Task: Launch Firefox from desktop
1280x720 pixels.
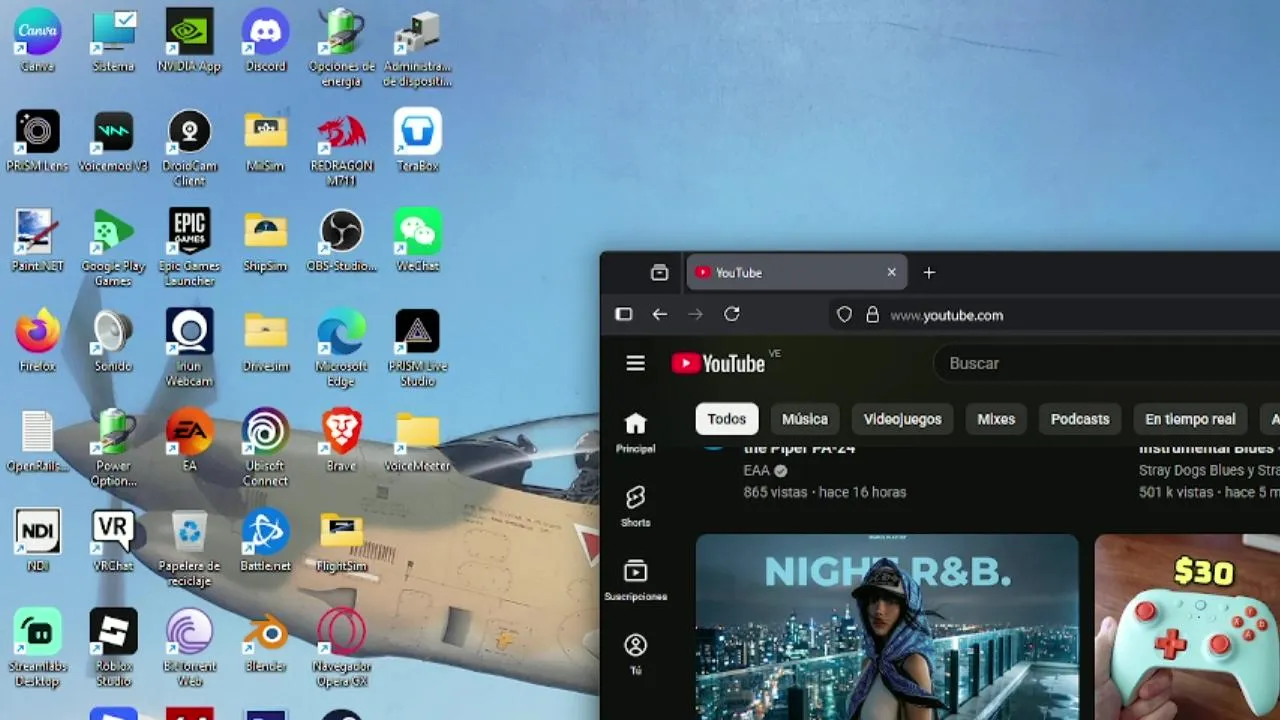Action: pyautogui.click(x=38, y=341)
